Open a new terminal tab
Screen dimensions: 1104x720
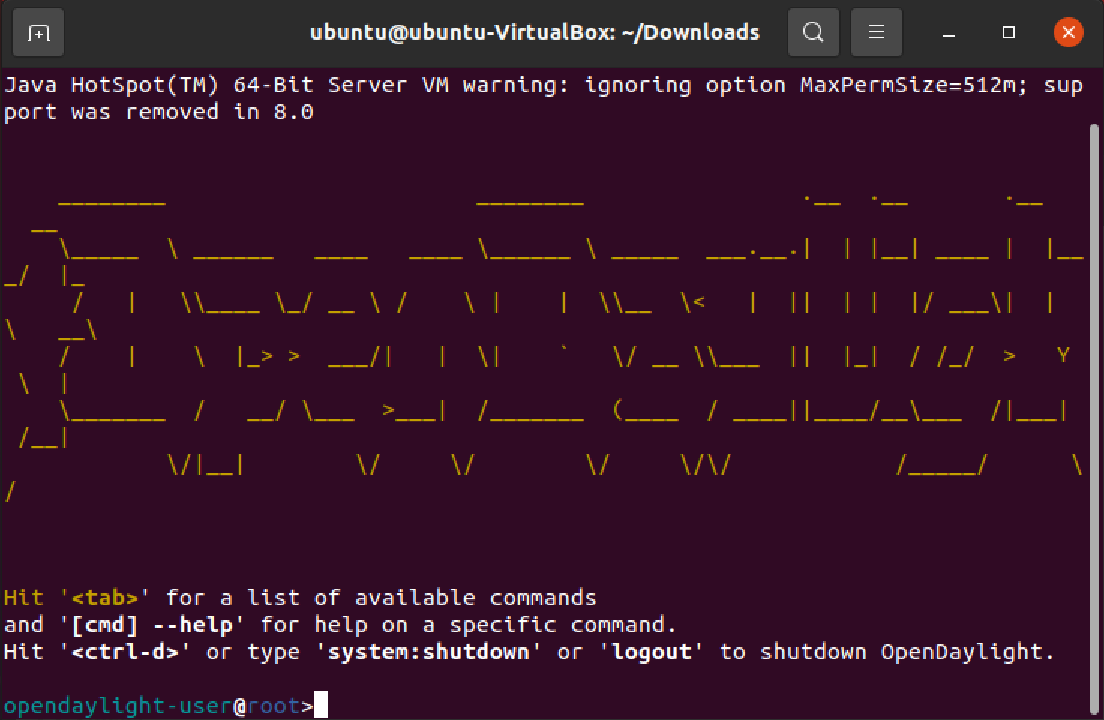[38, 32]
